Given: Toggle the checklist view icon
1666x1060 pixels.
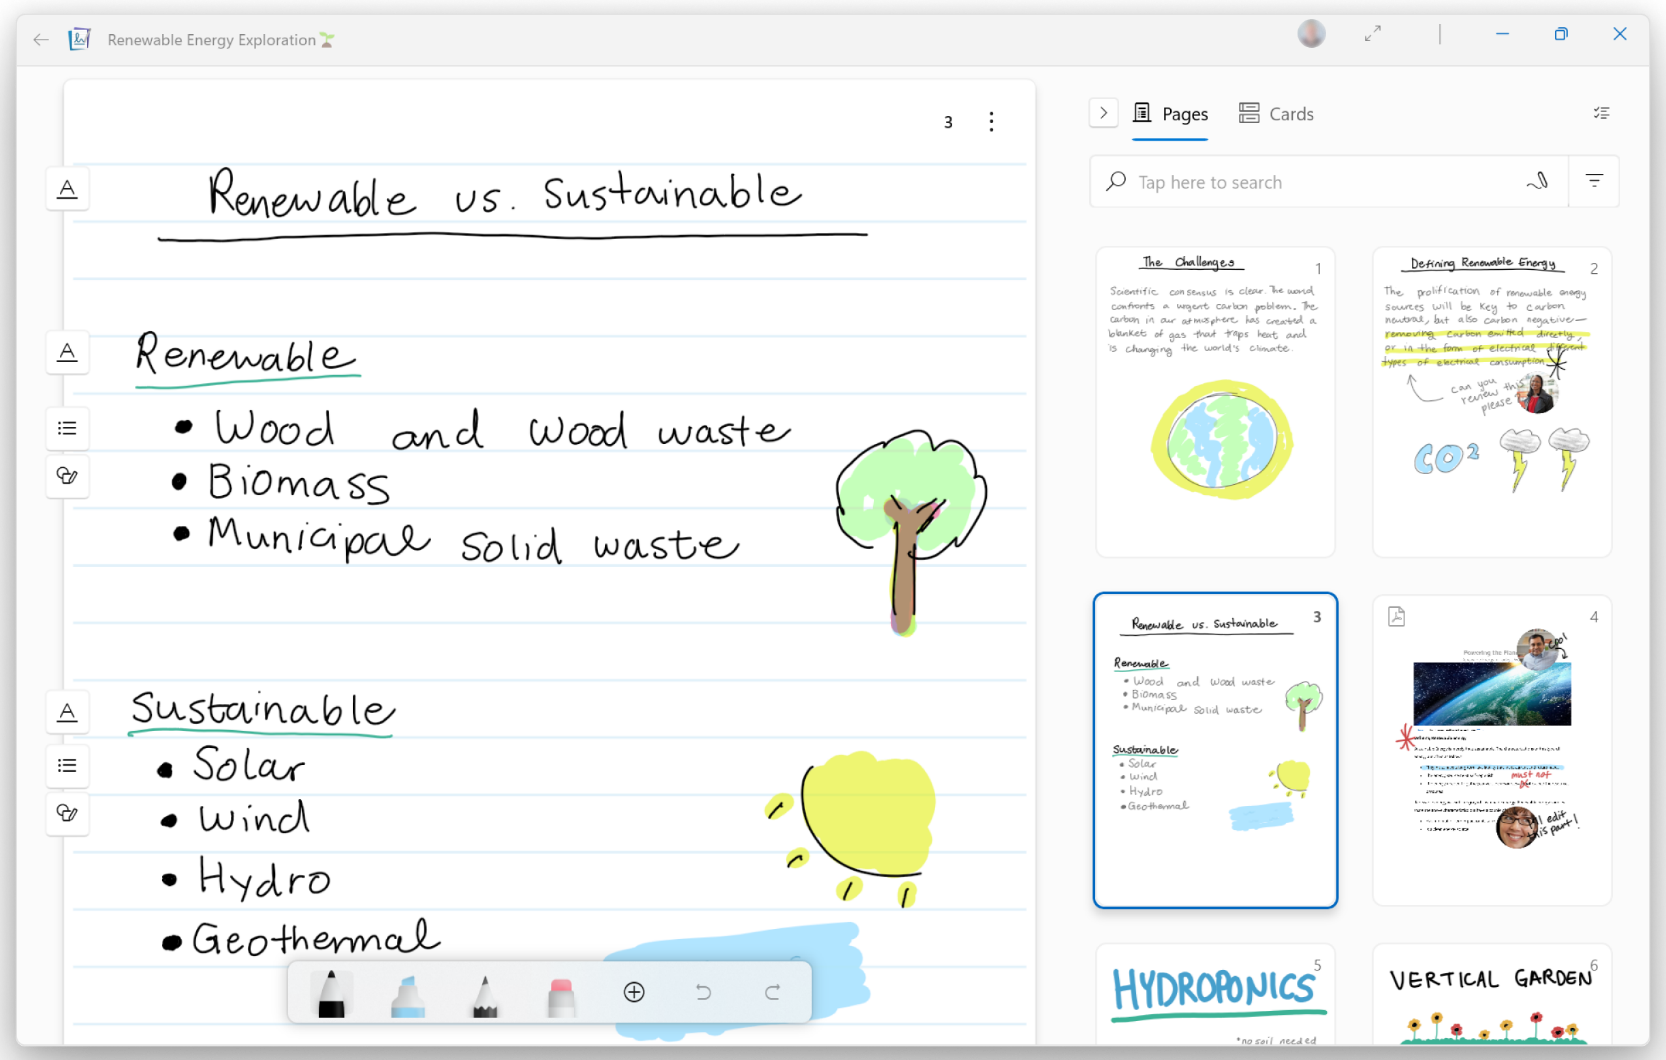Looking at the screenshot, I should [x=1601, y=113].
